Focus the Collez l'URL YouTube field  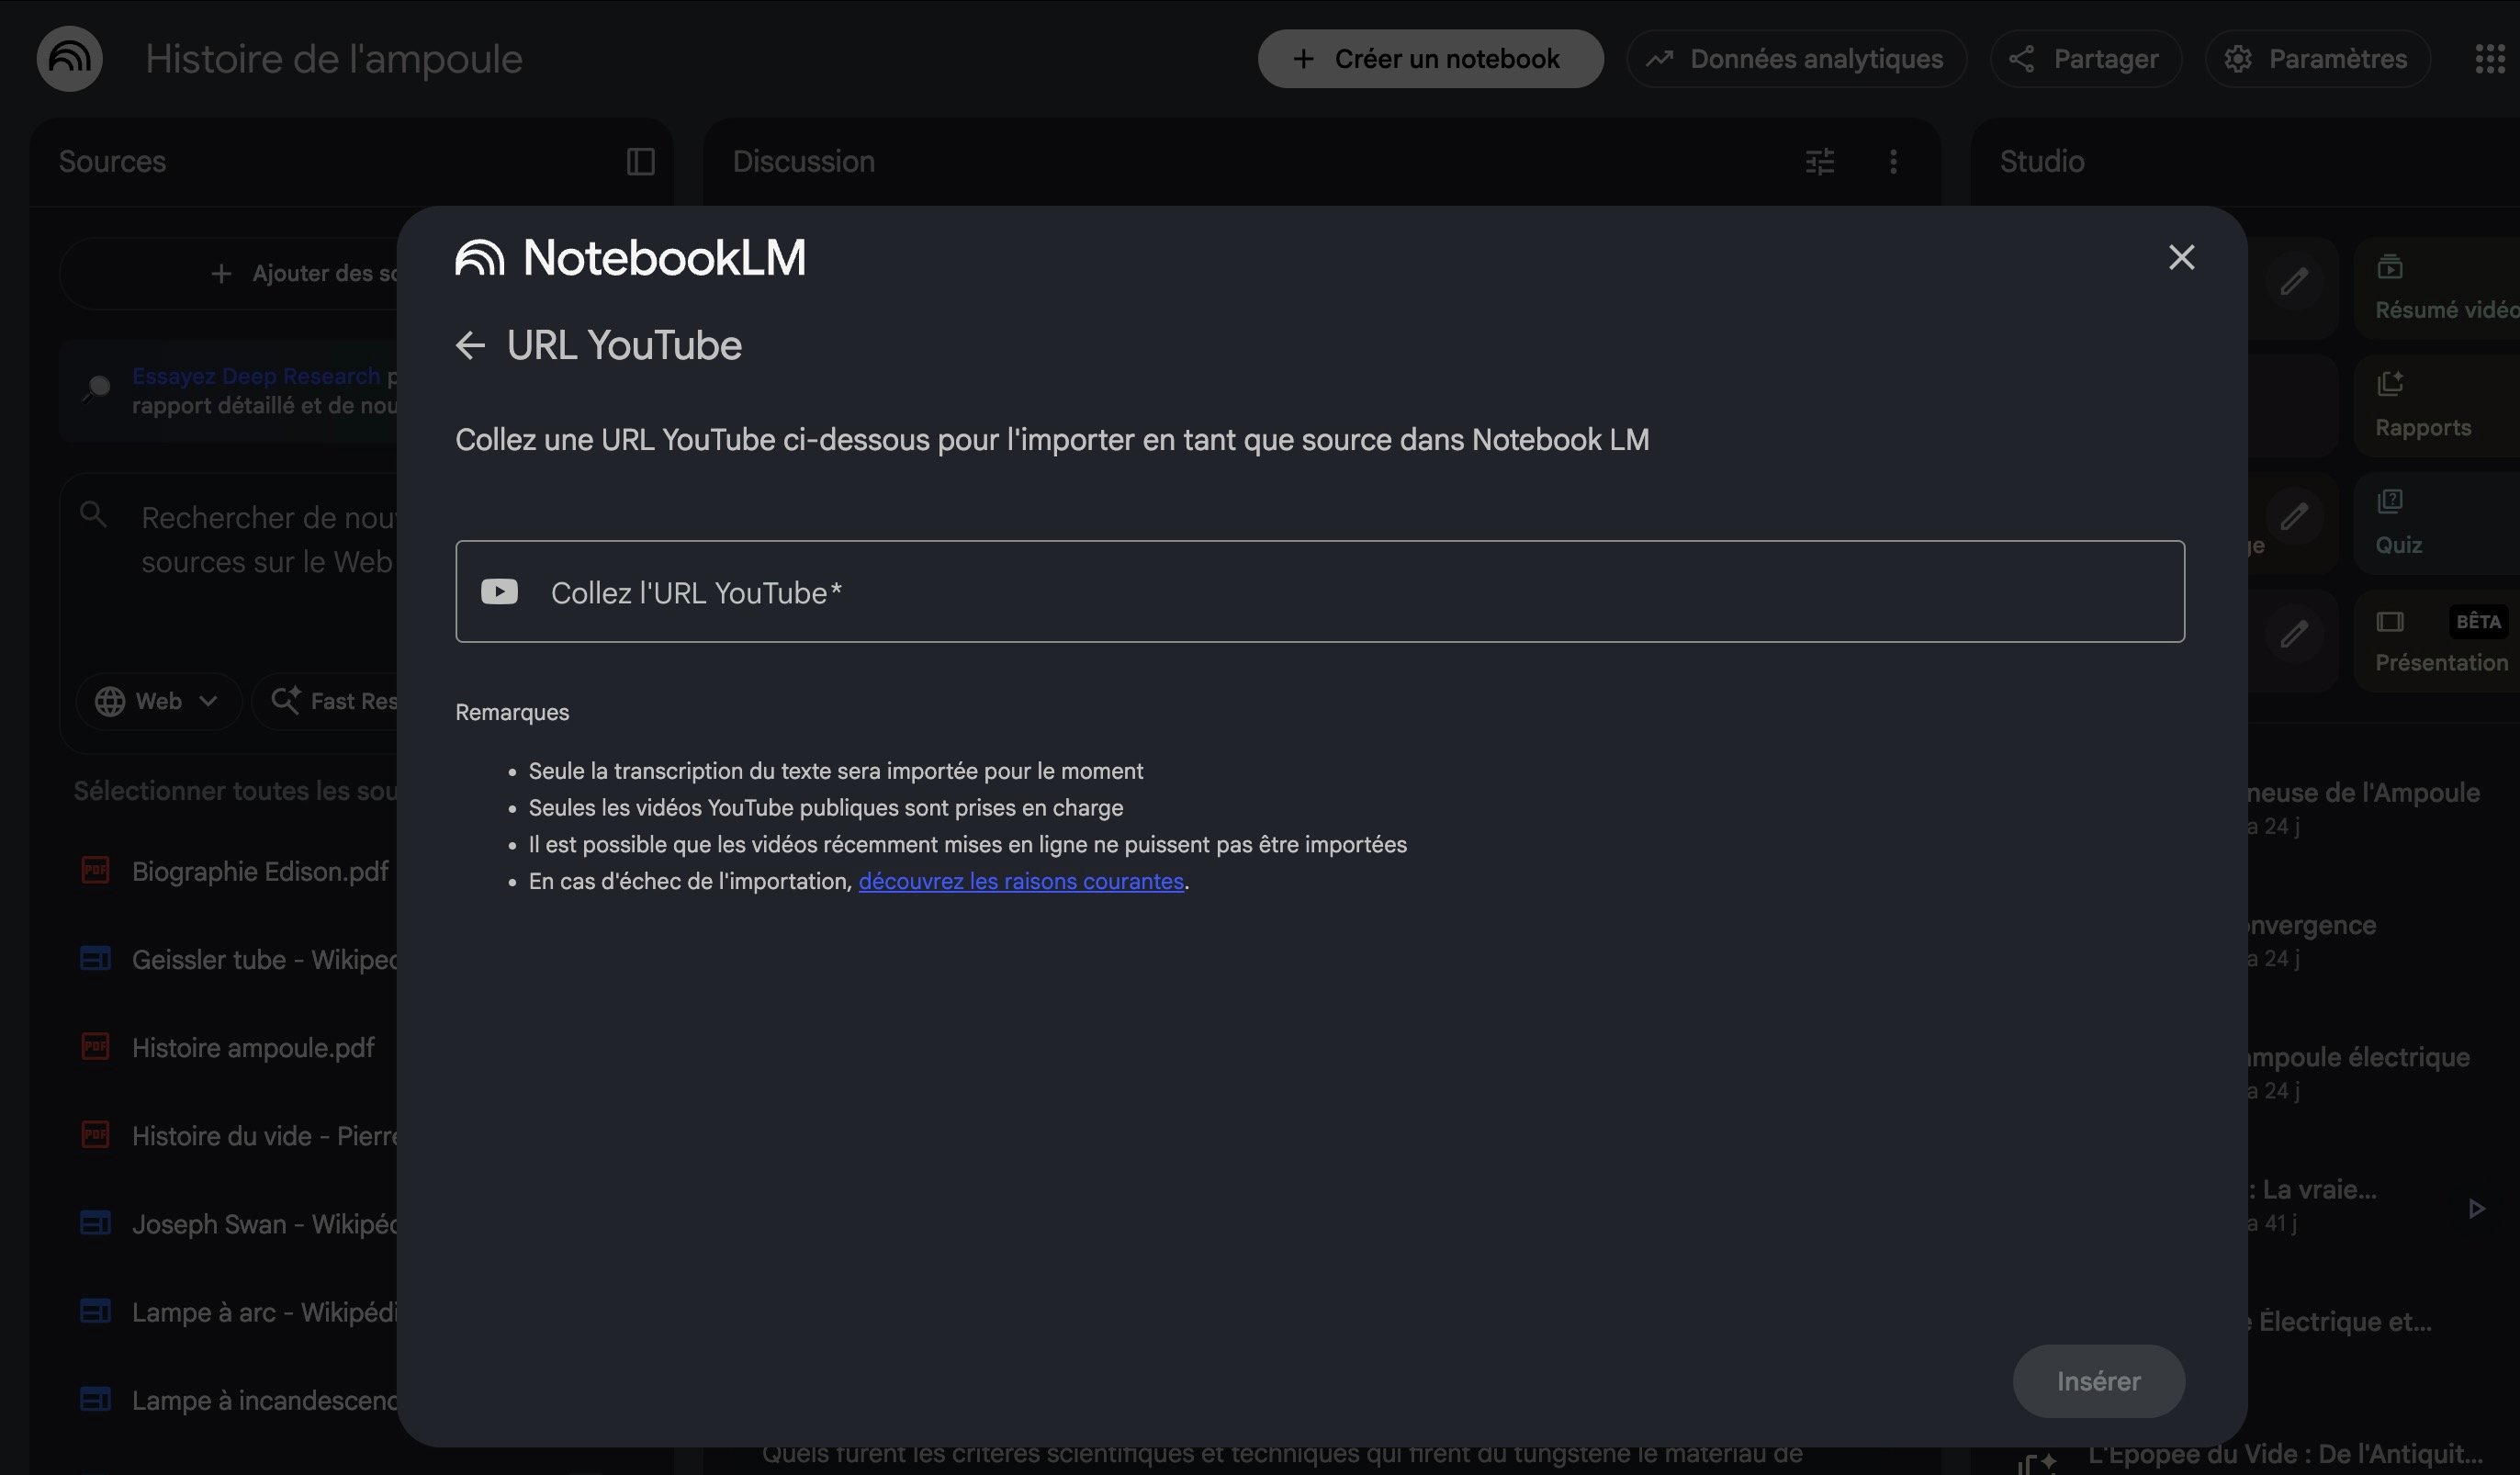[1319, 592]
